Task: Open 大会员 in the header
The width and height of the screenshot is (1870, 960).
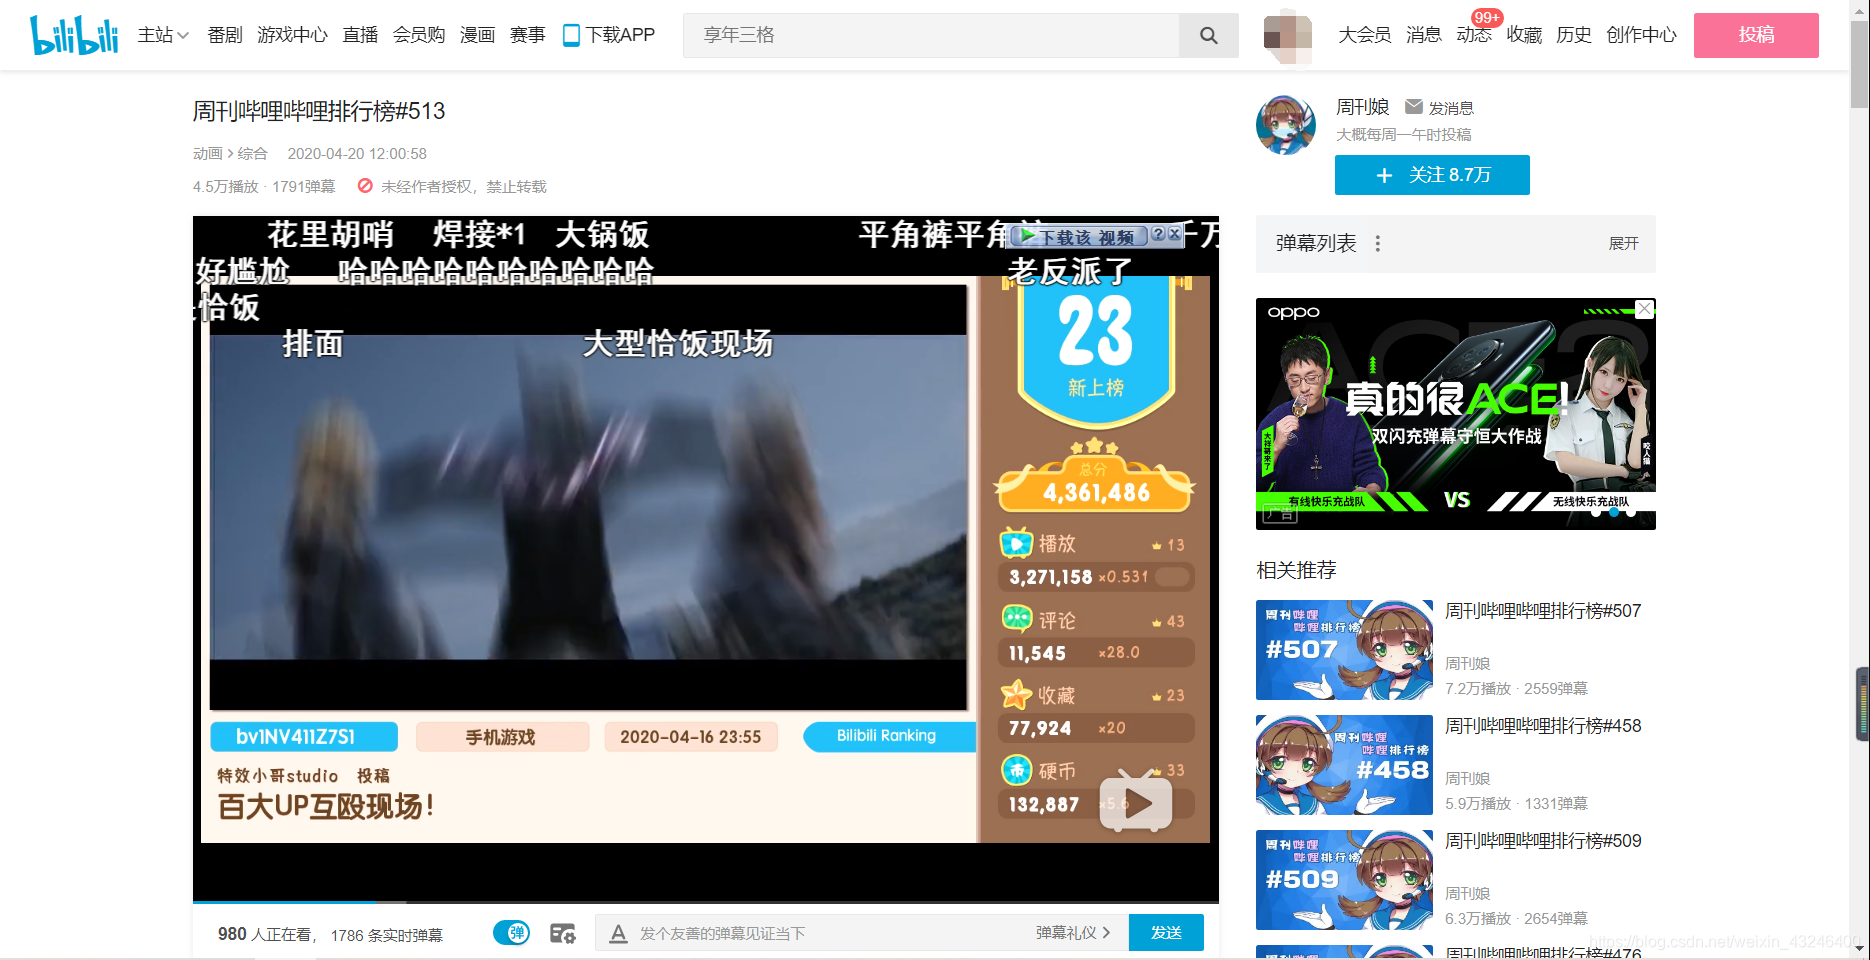Action: click(x=1365, y=35)
